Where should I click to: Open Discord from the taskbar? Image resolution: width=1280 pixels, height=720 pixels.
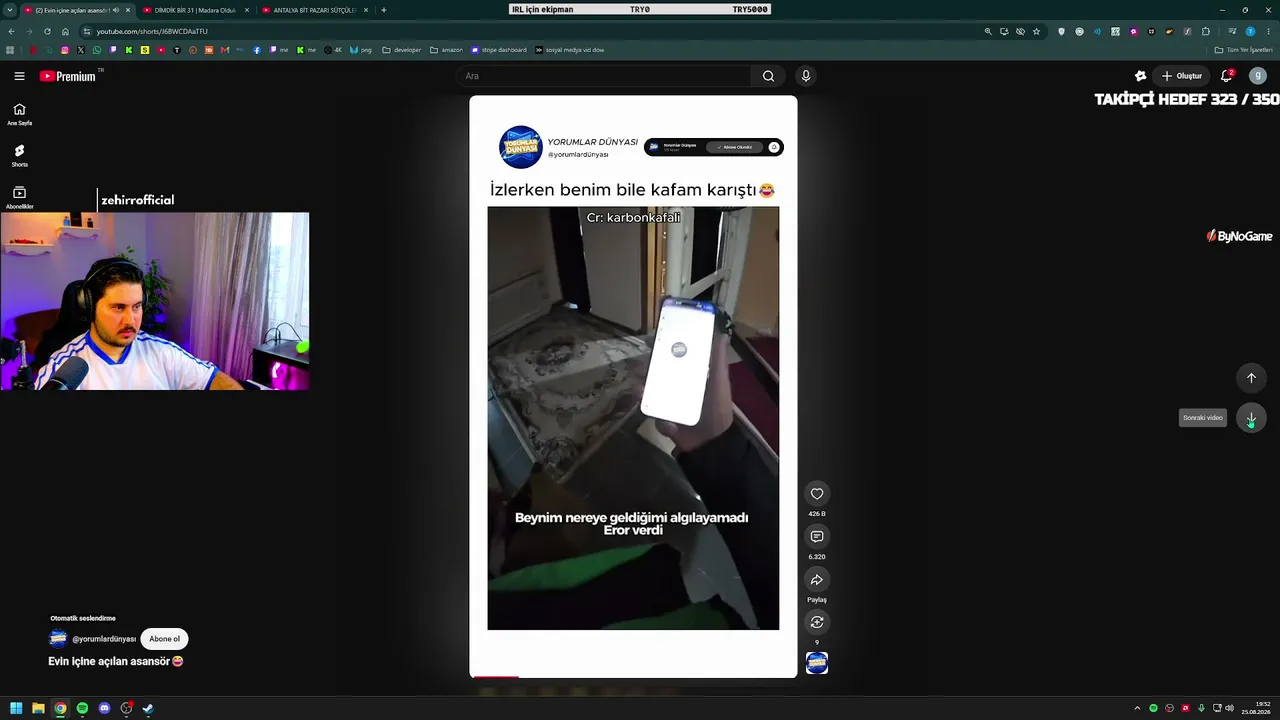[x=104, y=709]
